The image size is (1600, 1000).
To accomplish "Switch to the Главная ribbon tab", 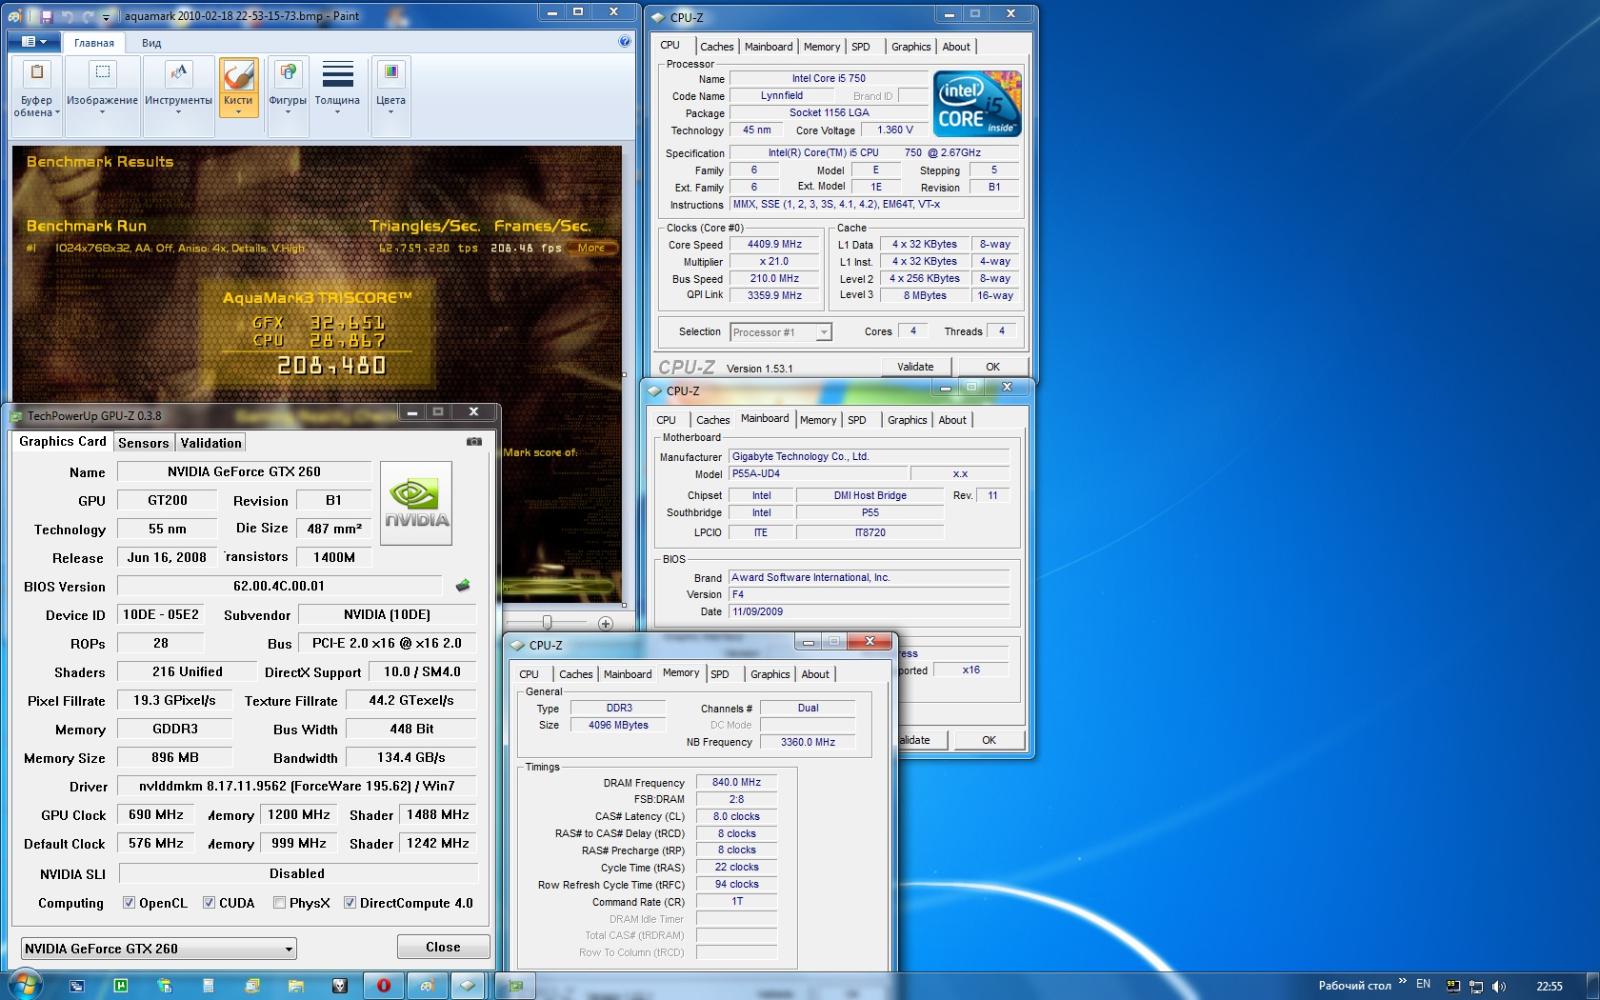I will [x=94, y=43].
